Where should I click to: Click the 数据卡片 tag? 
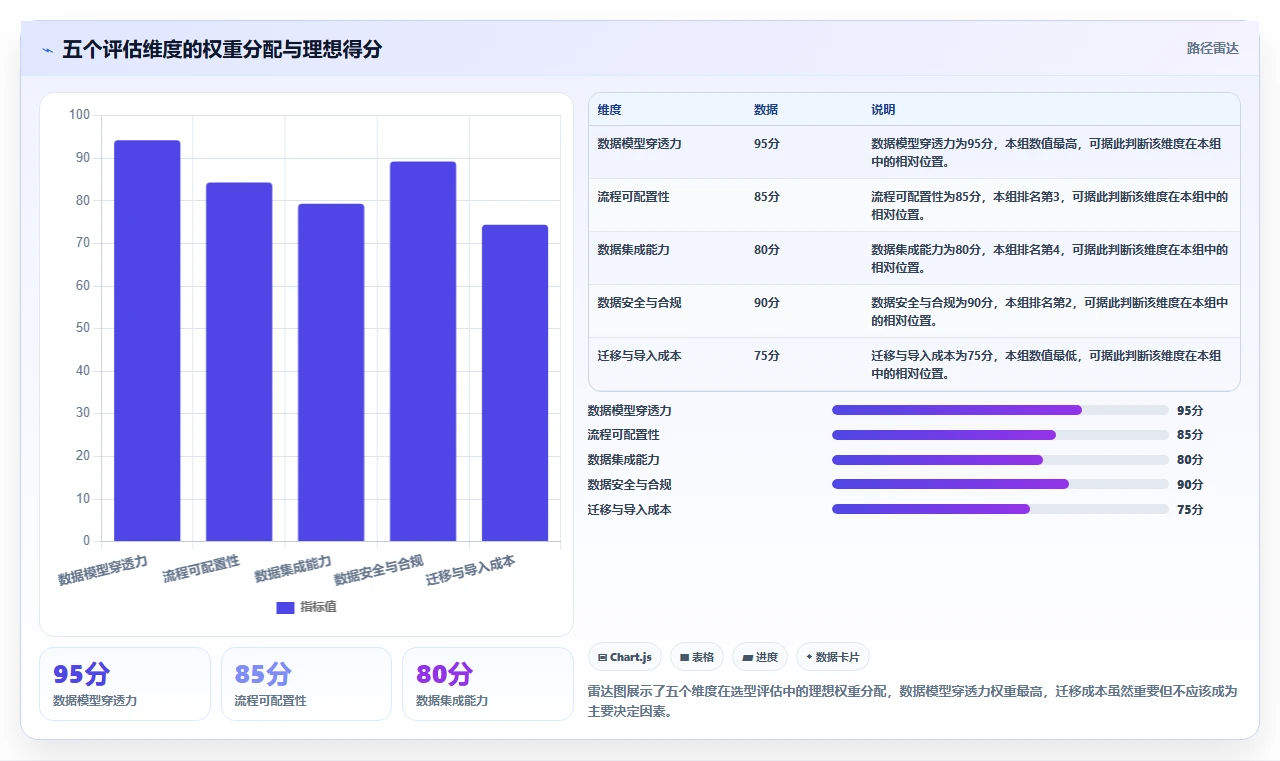pyautogui.click(x=833, y=657)
